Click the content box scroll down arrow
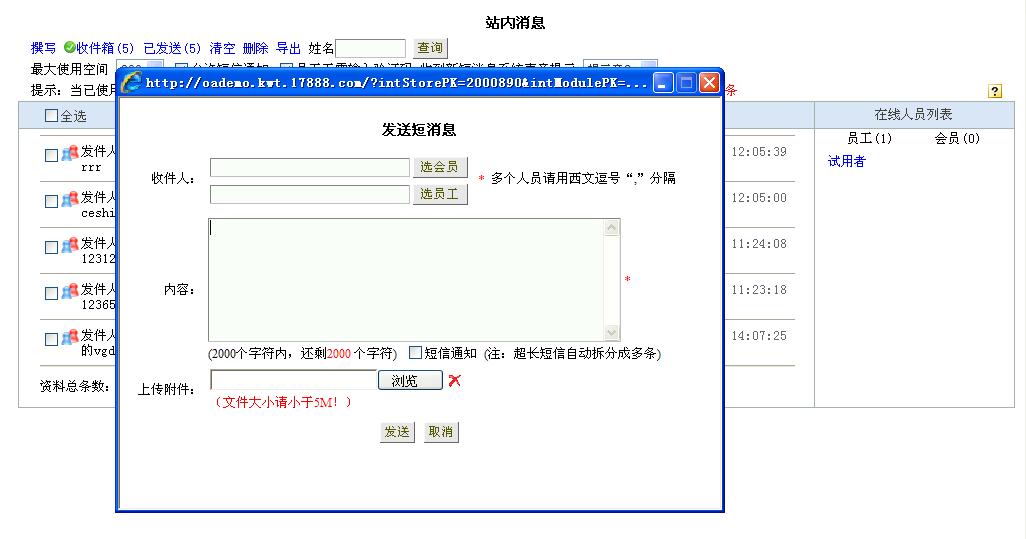 [612, 332]
